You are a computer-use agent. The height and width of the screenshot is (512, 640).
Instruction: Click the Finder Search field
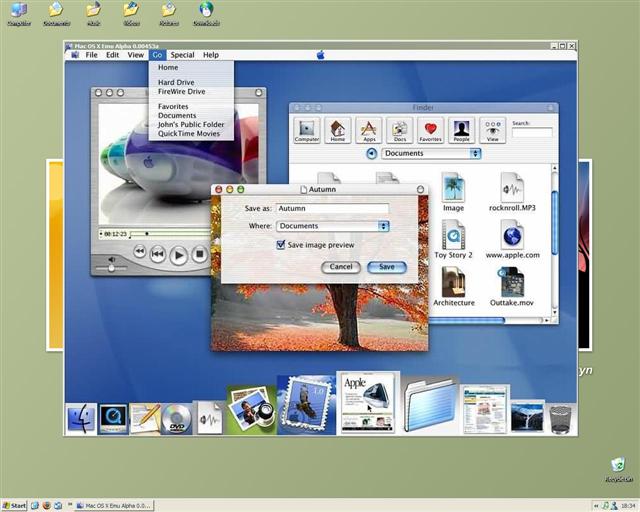532,132
